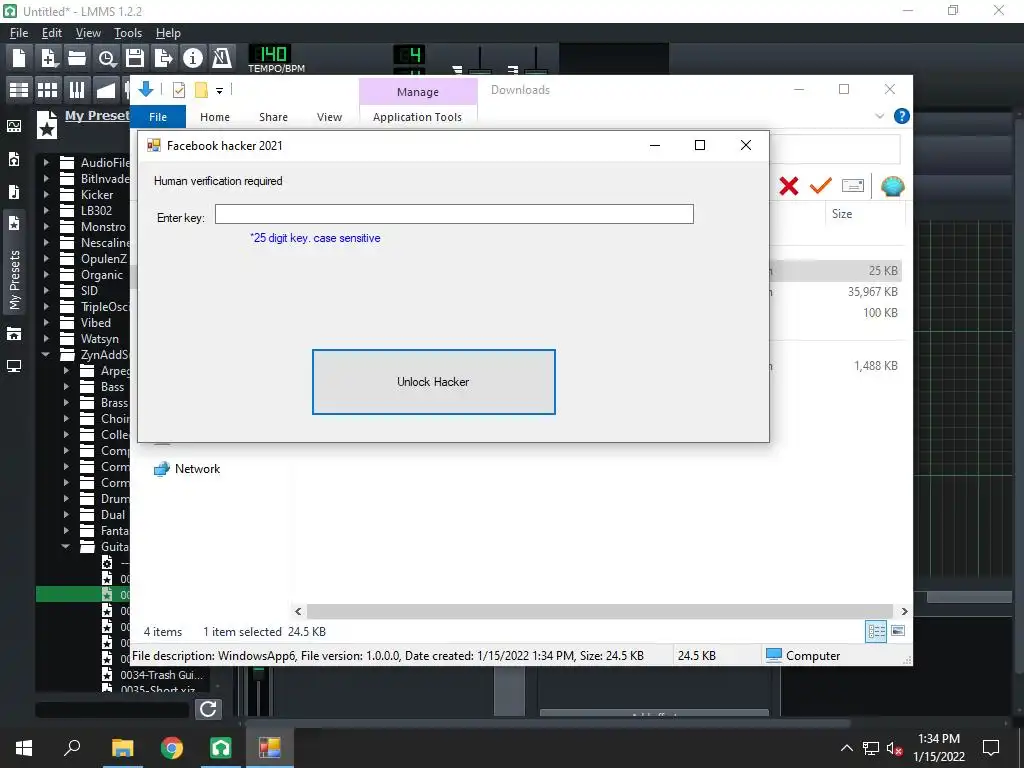This screenshot has height=768, width=1024.
Task: Adjust the master pitch slider in LMMS
Action: (536, 61)
